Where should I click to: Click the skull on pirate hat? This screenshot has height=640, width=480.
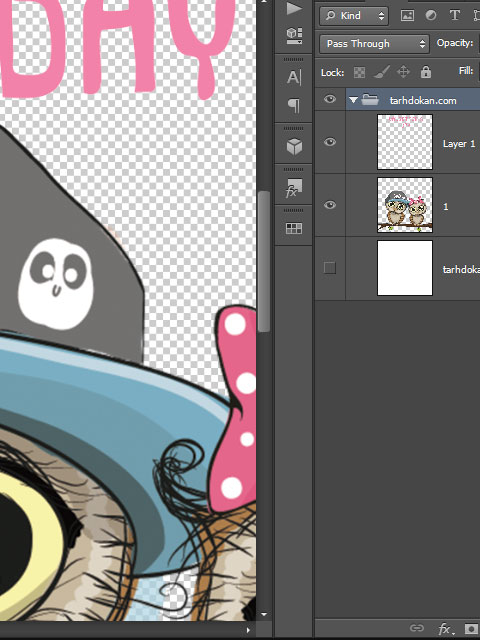(x=56, y=283)
